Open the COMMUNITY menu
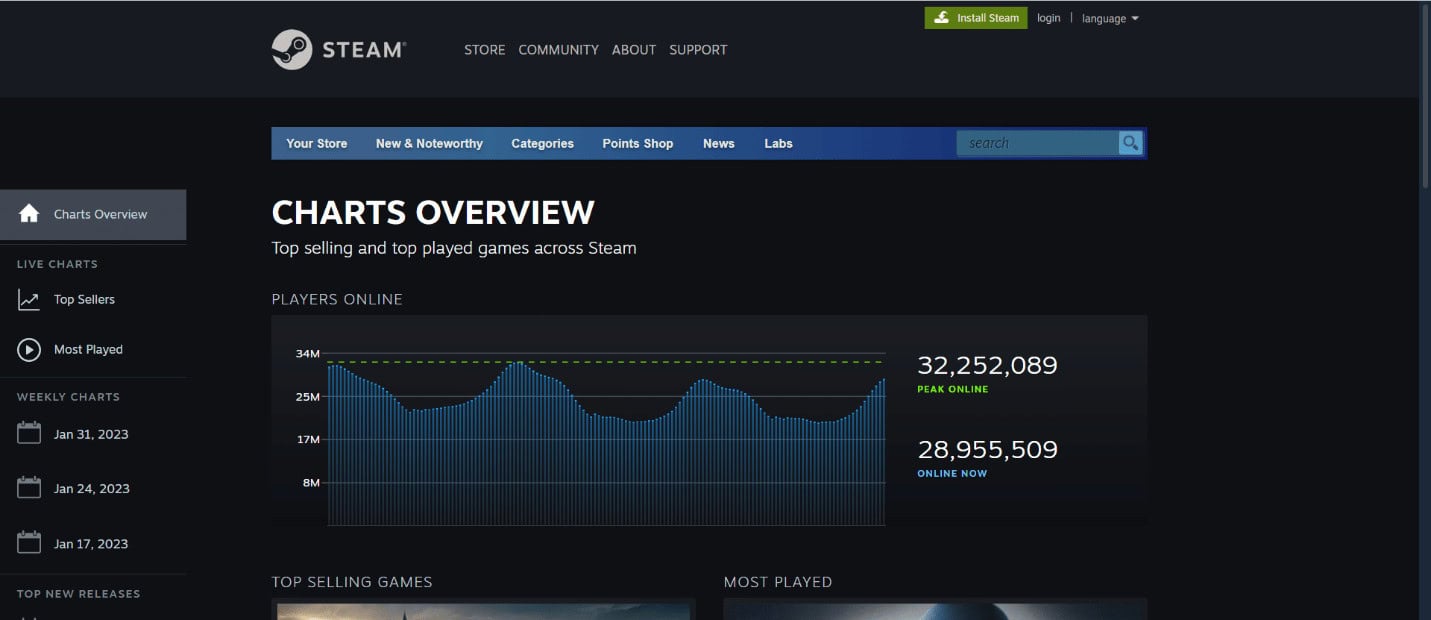The width and height of the screenshot is (1431, 620). [558, 49]
